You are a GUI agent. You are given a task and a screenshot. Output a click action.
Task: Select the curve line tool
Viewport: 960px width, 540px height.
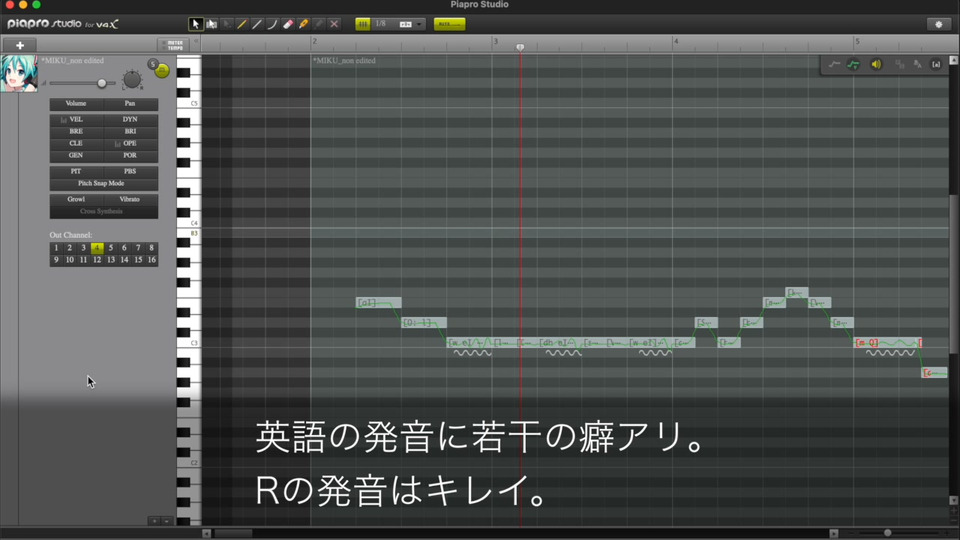point(272,24)
